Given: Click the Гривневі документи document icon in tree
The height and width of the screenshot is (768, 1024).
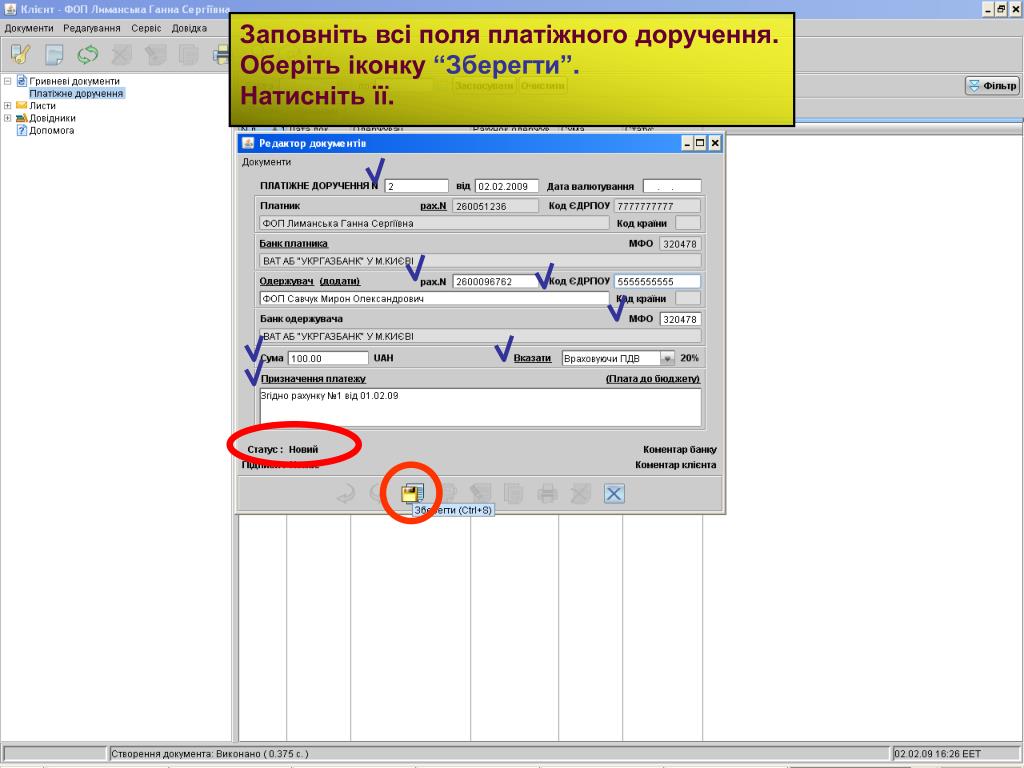Looking at the screenshot, I should click(22, 81).
